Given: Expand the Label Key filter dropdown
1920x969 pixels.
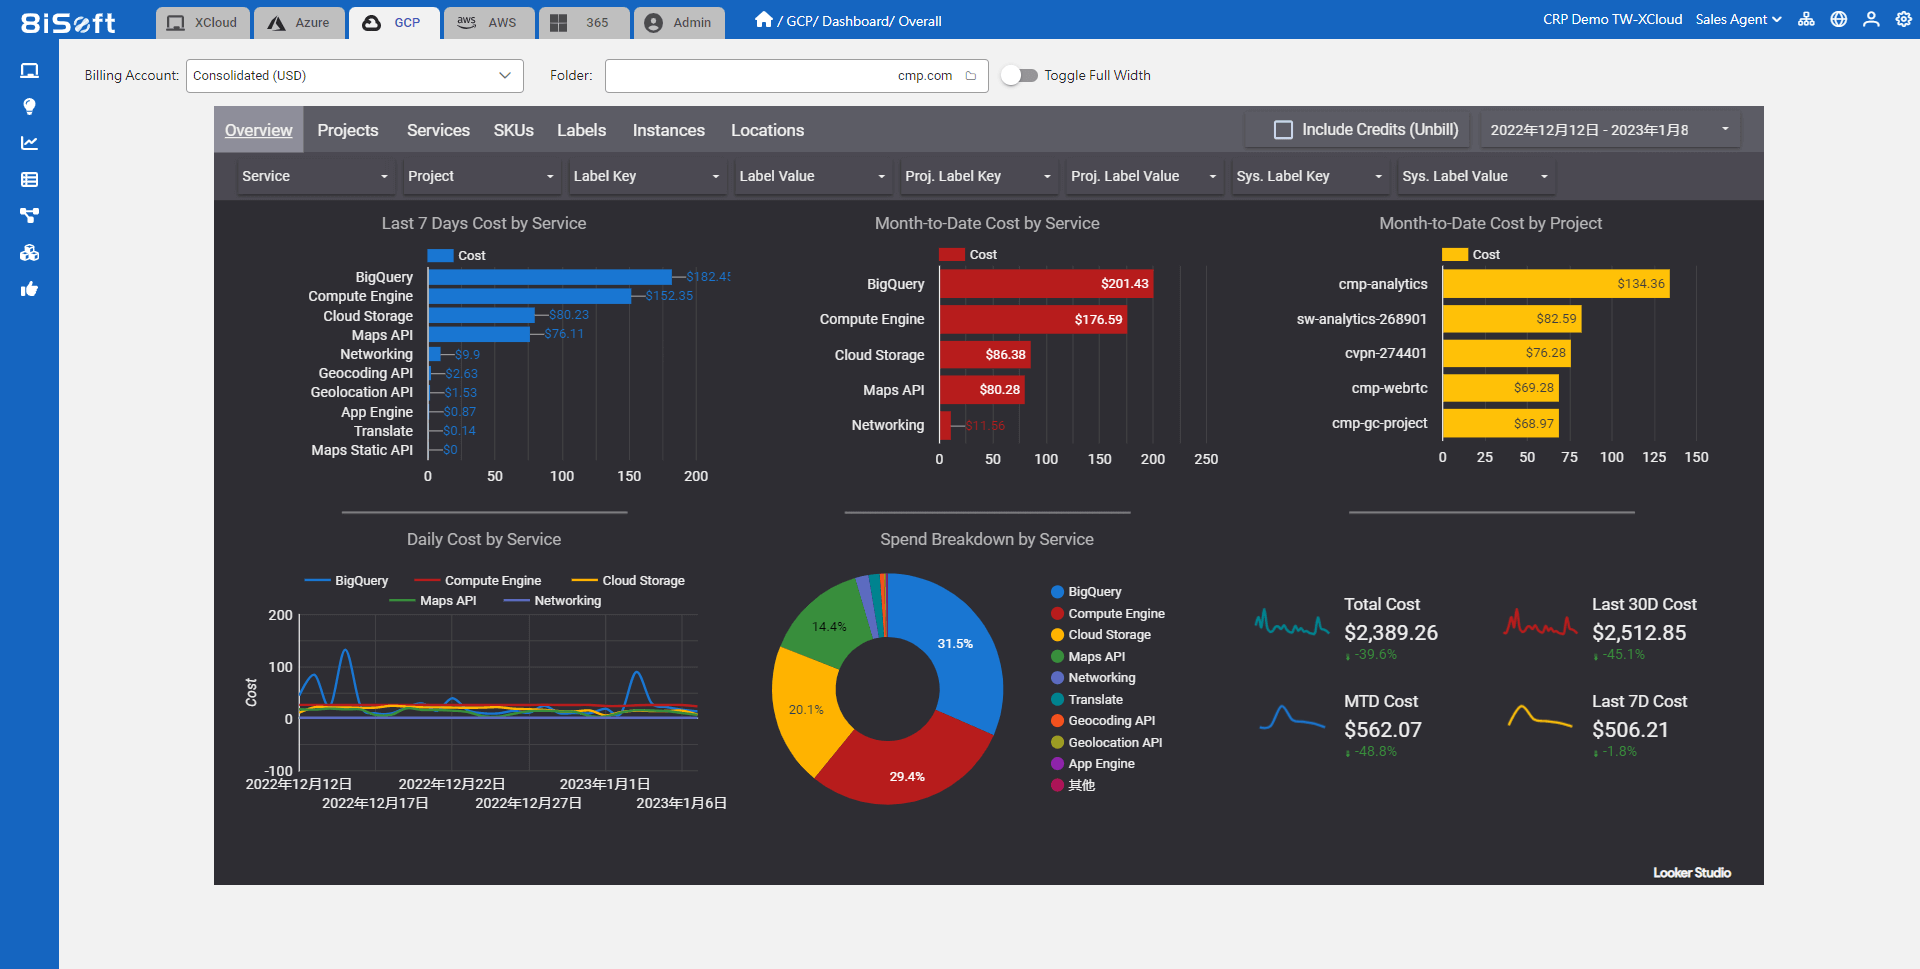Looking at the screenshot, I should coord(646,176).
